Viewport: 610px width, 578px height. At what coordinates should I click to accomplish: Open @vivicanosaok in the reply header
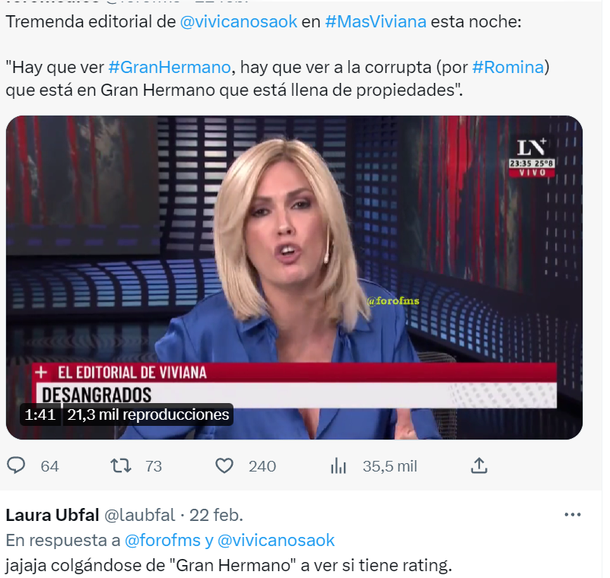pos(276,540)
